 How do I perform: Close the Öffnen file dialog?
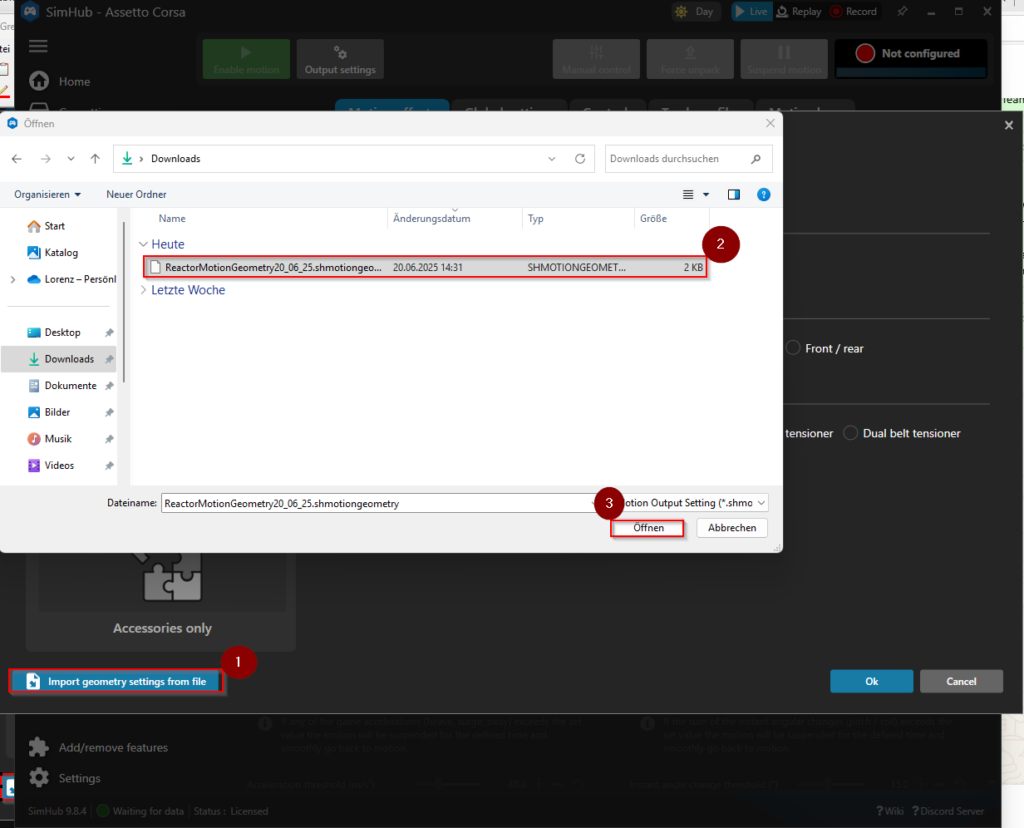coord(771,123)
